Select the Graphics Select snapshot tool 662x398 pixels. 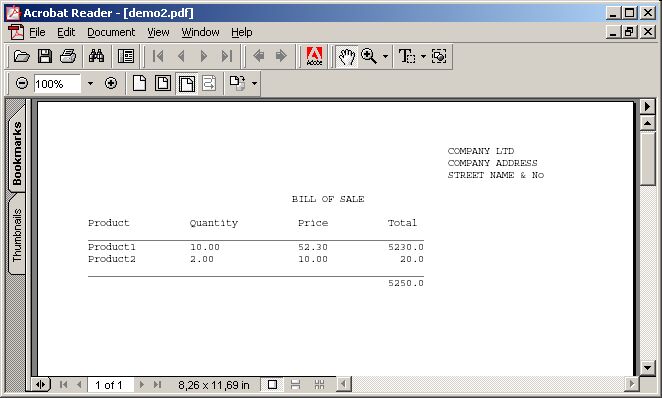pos(439,56)
